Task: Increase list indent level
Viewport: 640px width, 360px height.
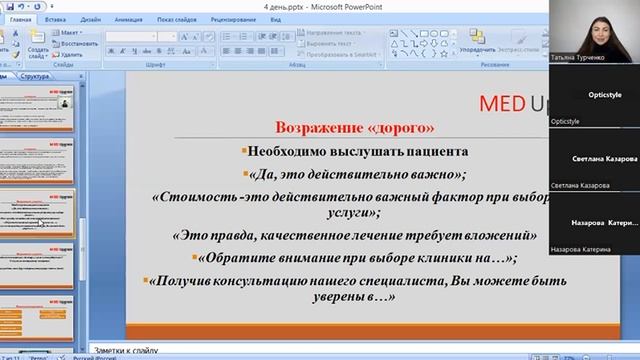Action: 273,37
